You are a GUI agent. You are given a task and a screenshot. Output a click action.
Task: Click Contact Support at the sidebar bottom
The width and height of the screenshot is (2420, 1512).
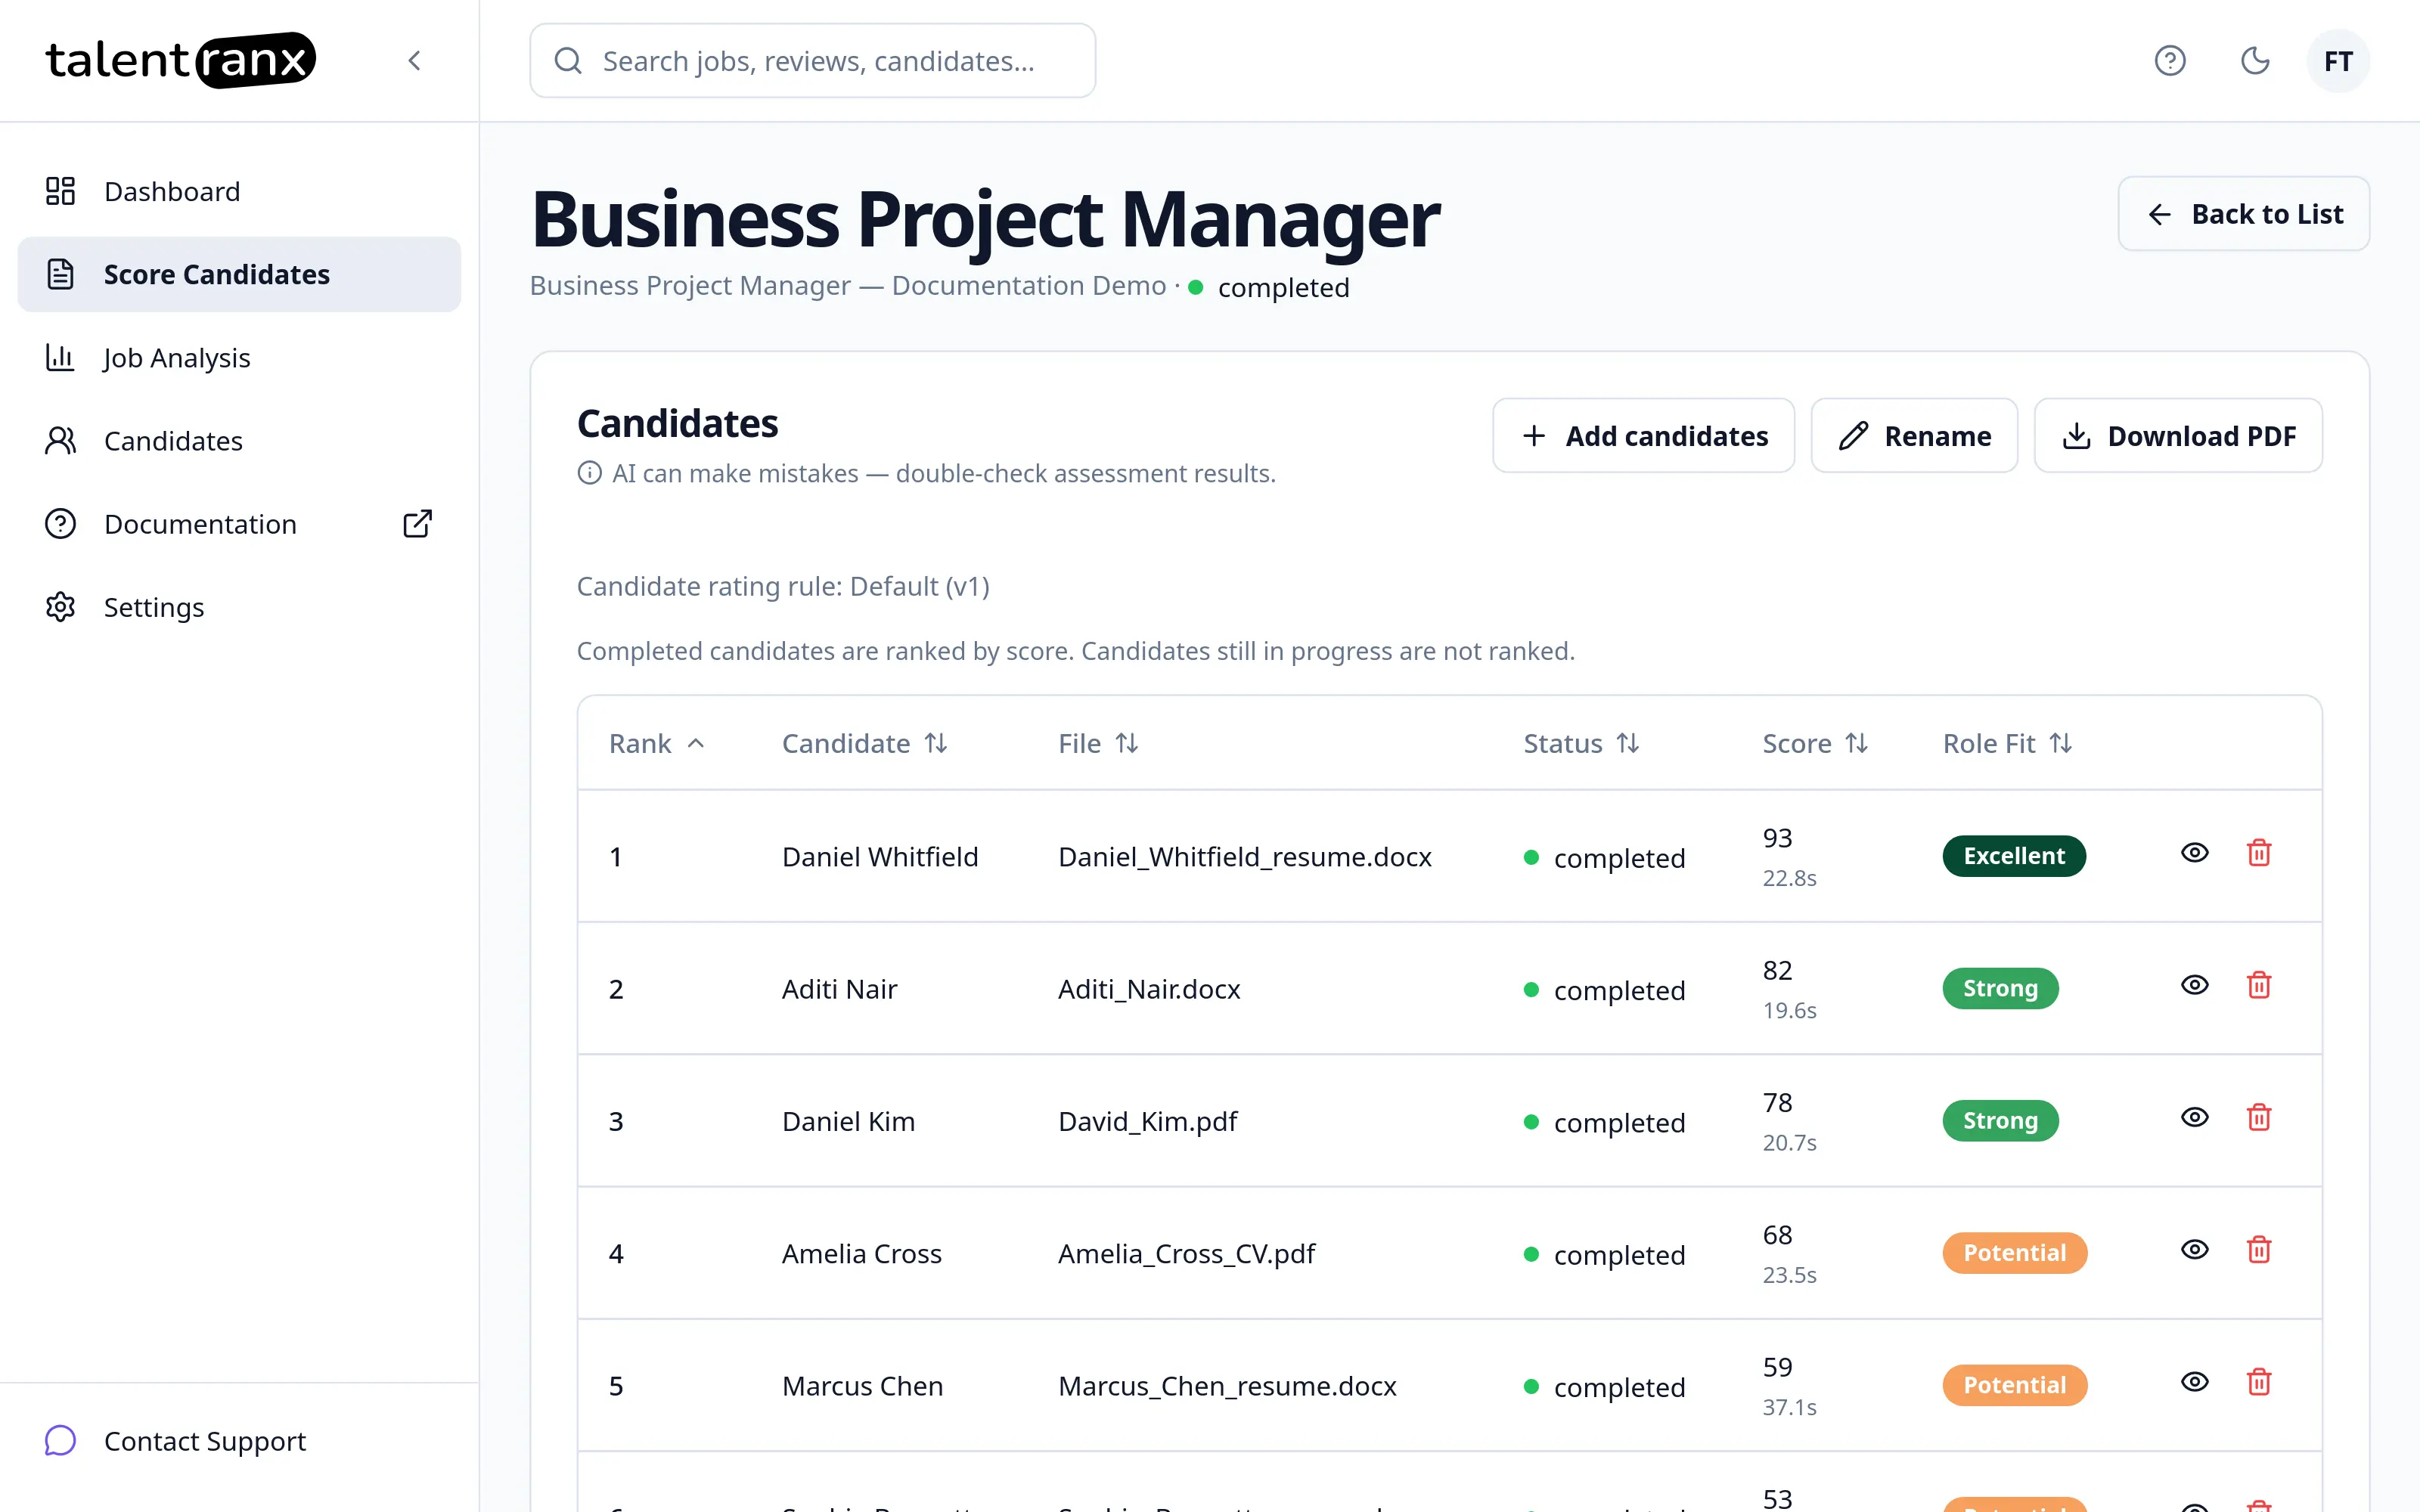239,1441
